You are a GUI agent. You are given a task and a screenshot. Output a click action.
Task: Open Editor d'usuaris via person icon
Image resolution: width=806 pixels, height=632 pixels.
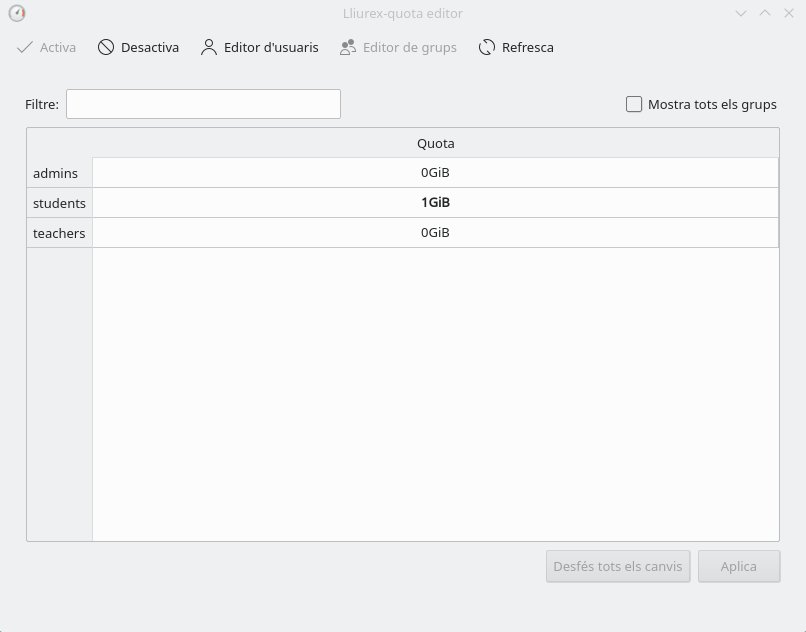[x=208, y=47]
